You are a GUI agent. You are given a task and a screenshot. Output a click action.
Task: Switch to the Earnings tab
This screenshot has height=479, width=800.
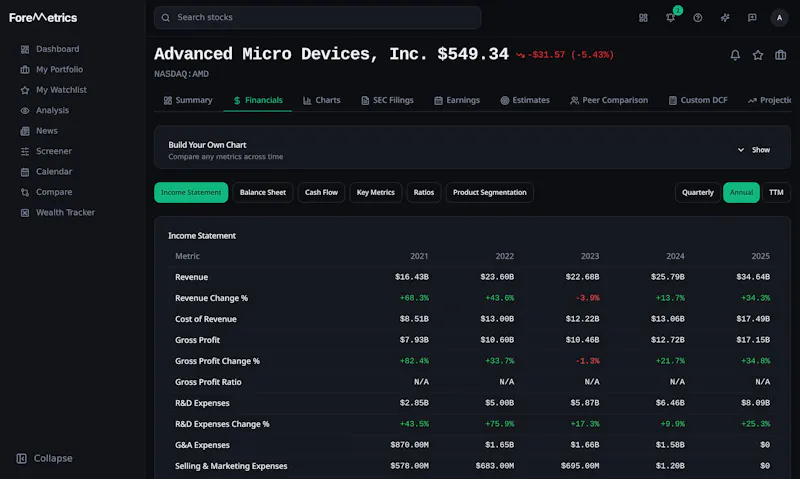(457, 100)
